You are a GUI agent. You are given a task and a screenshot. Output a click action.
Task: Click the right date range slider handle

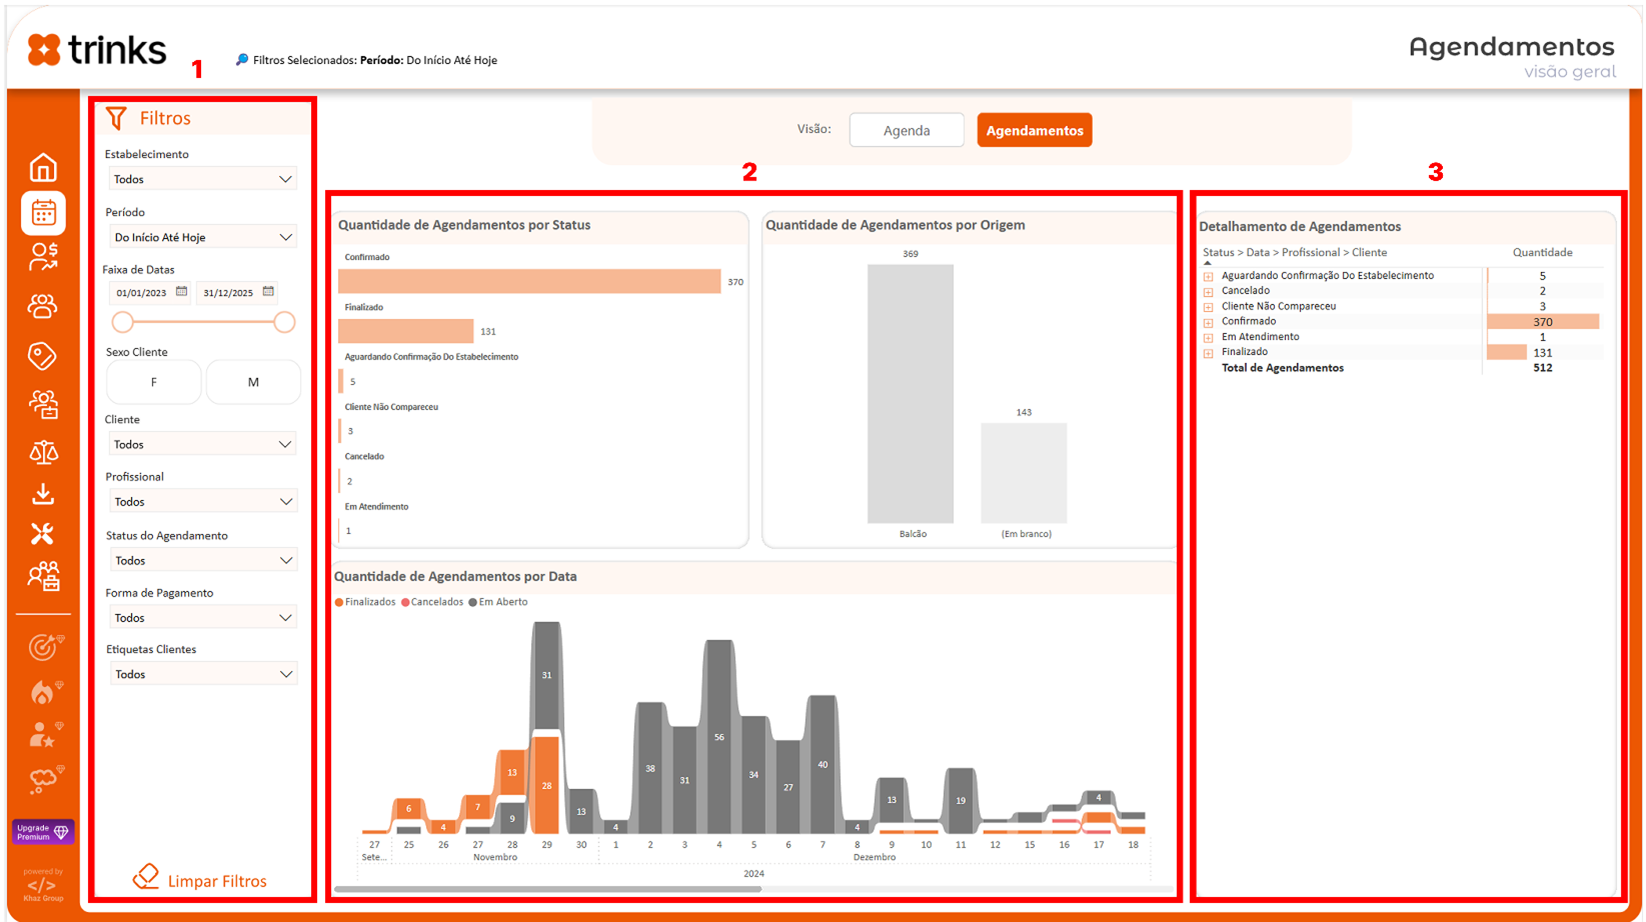[285, 322]
